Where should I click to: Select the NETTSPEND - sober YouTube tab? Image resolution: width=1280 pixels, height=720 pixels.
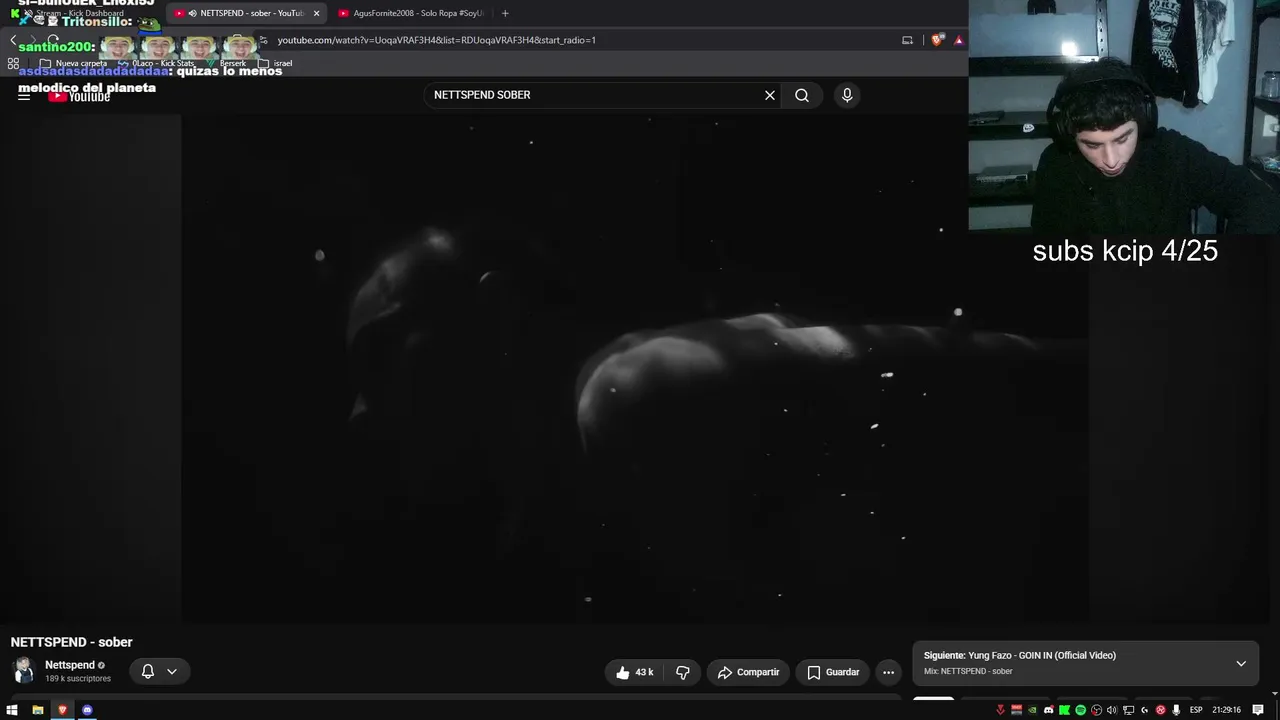pyautogui.click(x=246, y=13)
